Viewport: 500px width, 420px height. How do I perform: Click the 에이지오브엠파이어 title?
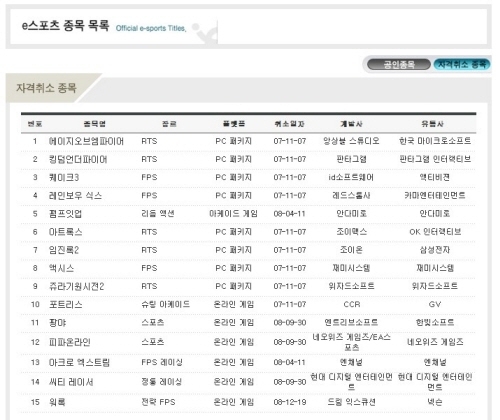(86, 141)
